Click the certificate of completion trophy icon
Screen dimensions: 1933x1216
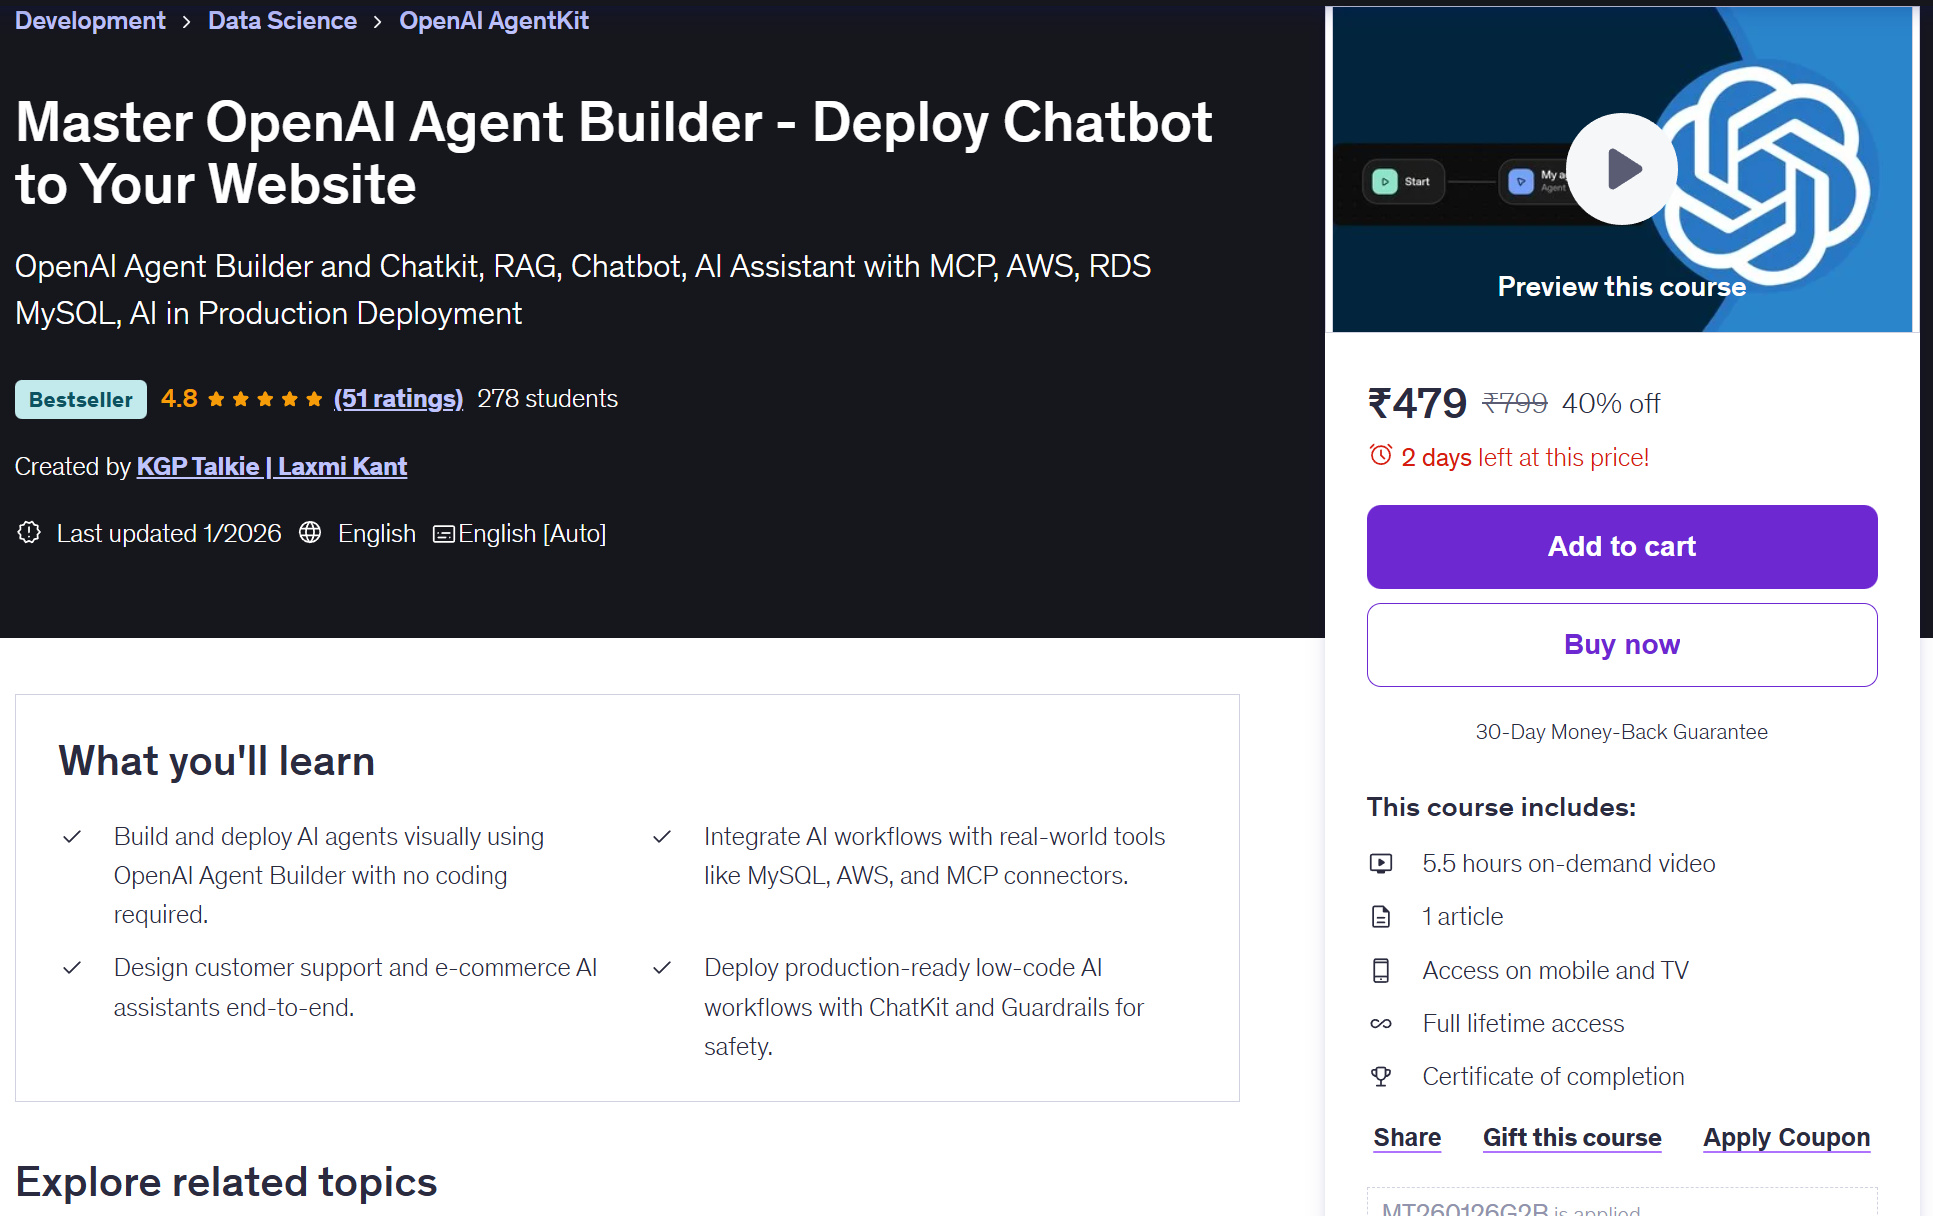click(x=1382, y=1076)
